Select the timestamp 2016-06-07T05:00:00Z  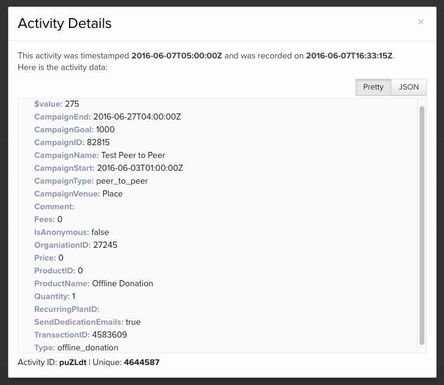[x=177, y=56]
